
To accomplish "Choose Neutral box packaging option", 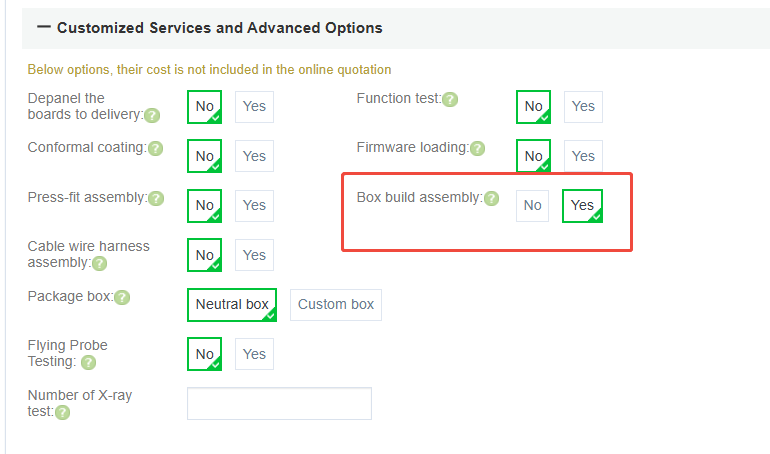I will click(x=232, y=304).
